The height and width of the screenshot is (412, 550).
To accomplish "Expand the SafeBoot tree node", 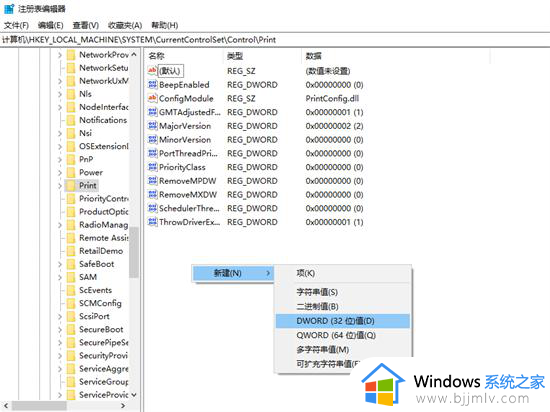I will pyautogui.click(x=60, y=264).
